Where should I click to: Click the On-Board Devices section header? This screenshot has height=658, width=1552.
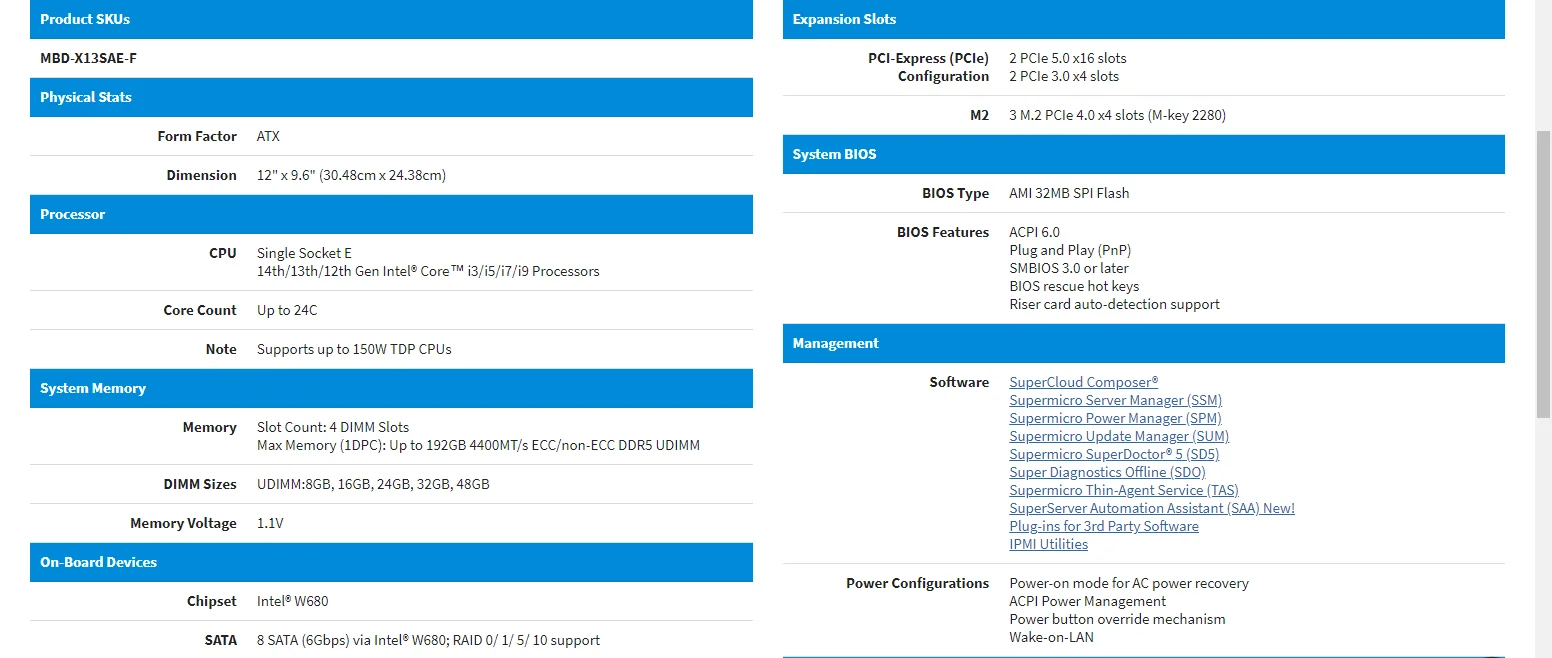(x=391, y=562)
